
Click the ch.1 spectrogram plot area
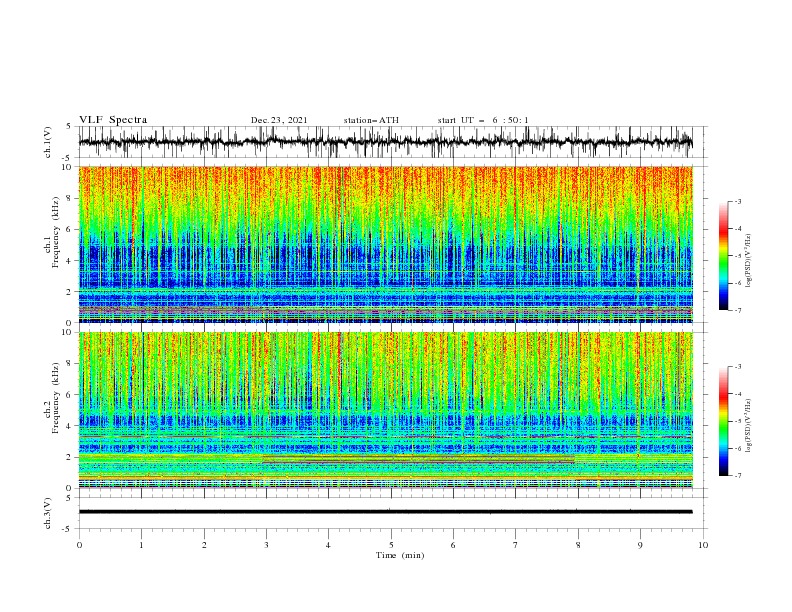pos(385,244)
